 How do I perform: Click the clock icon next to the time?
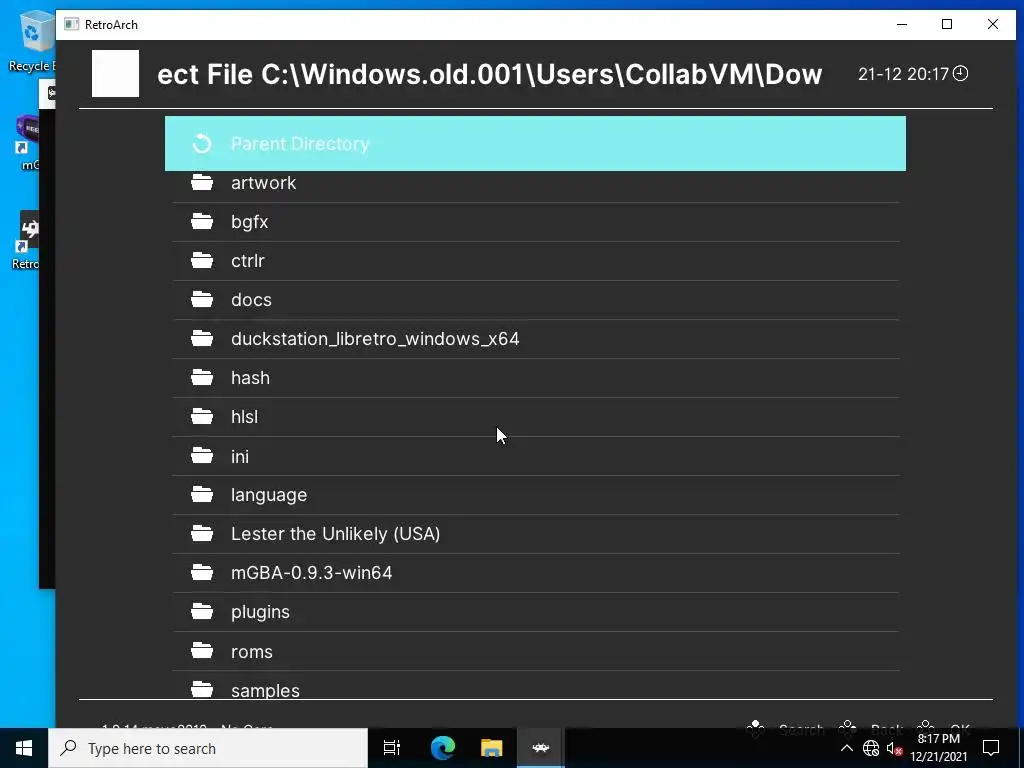pos(960,74)
